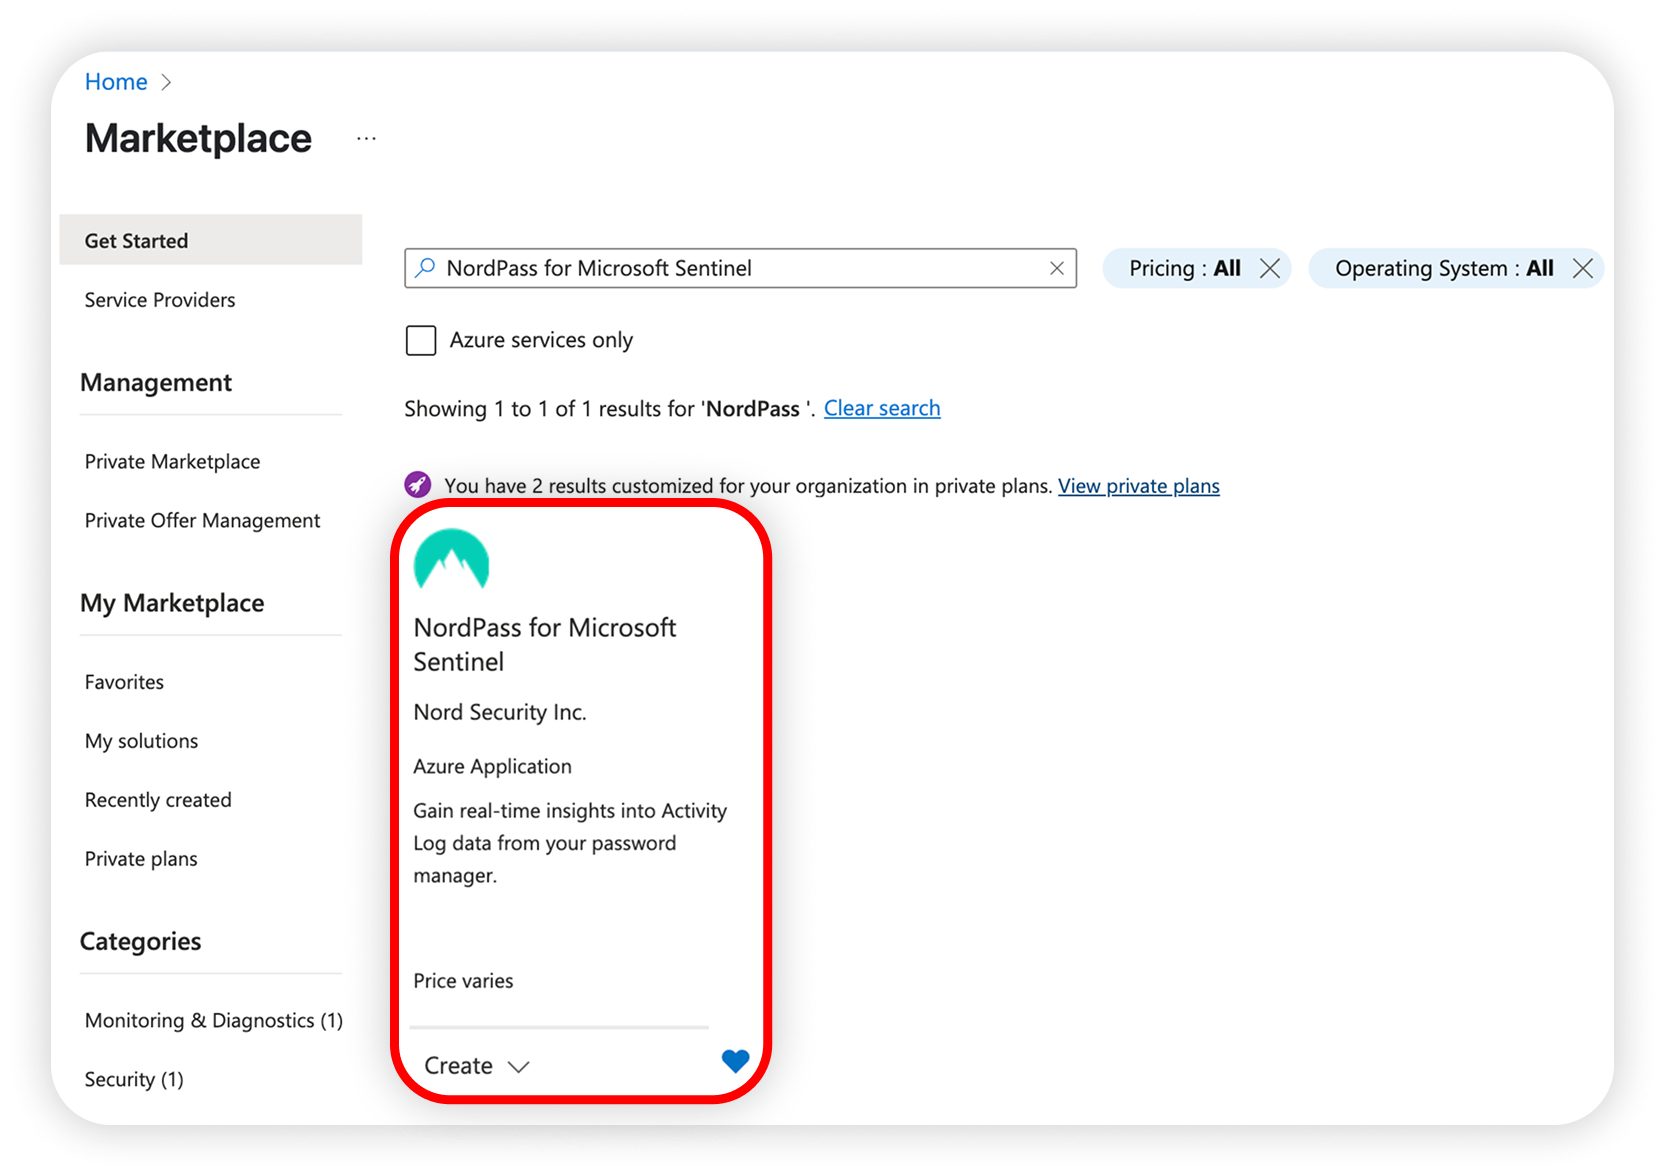Click the Gain real-time insights description
Viewport: 1665px width, 1176px height.
pyautogui.click(x=570, y=843)
